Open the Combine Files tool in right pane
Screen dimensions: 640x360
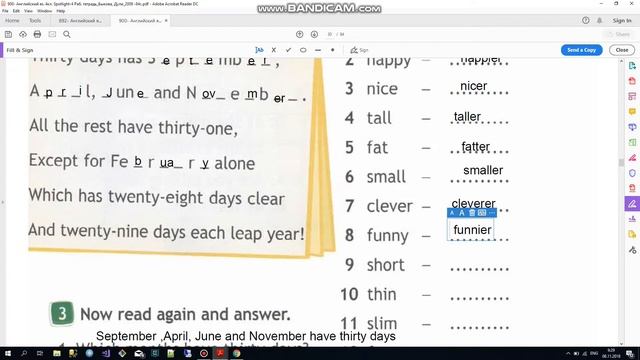(632, 127)
